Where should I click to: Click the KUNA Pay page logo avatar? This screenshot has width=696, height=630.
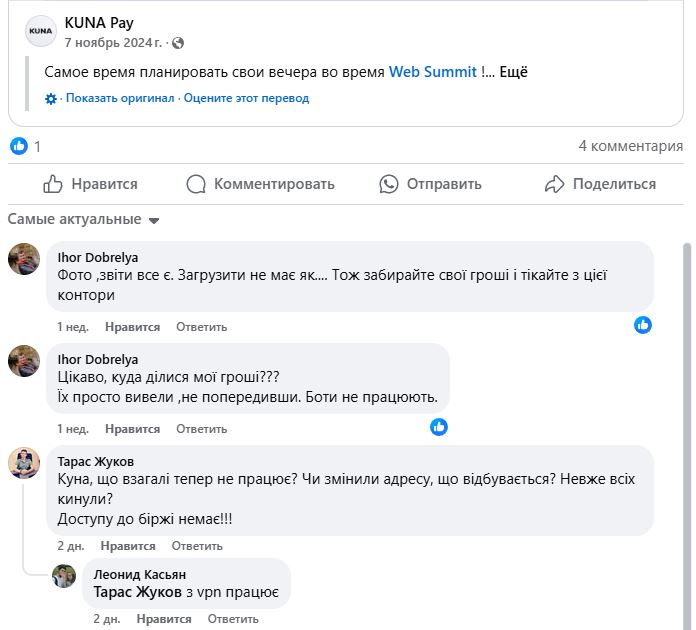point(41,32)
